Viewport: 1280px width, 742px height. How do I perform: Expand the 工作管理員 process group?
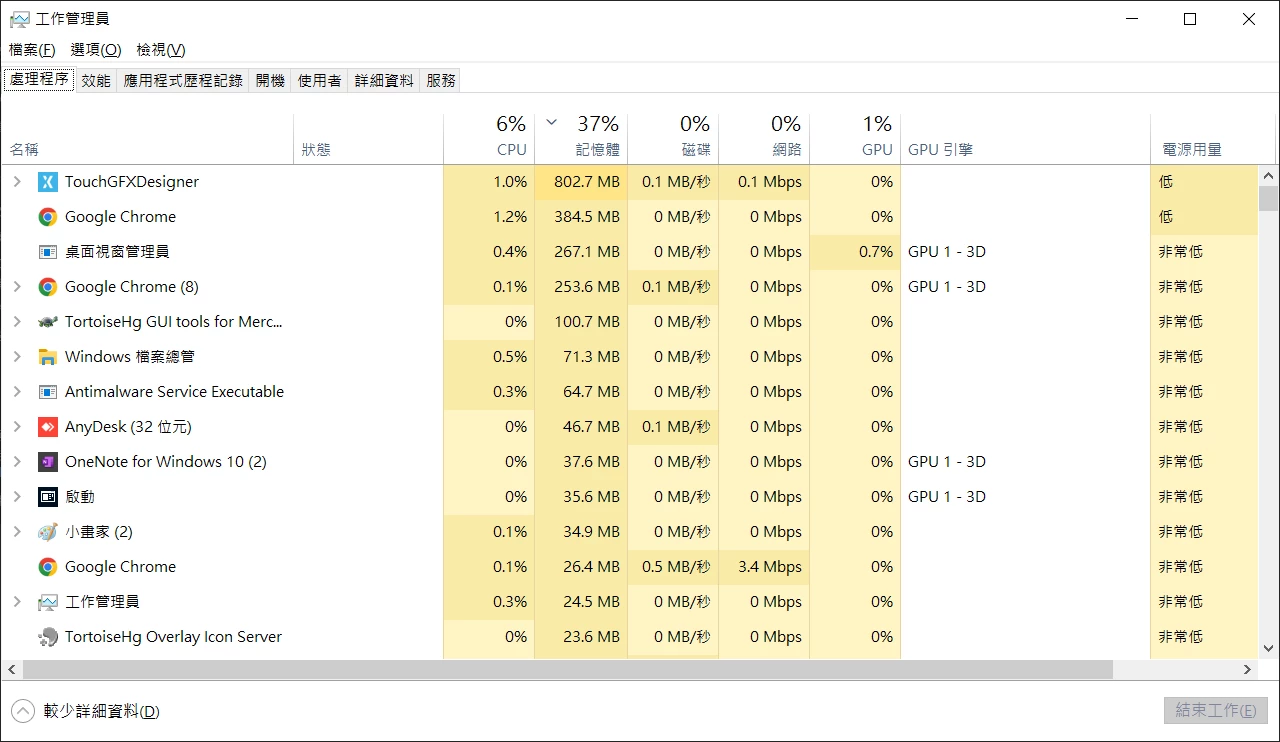pyautogui.click(x=16, y=602)
